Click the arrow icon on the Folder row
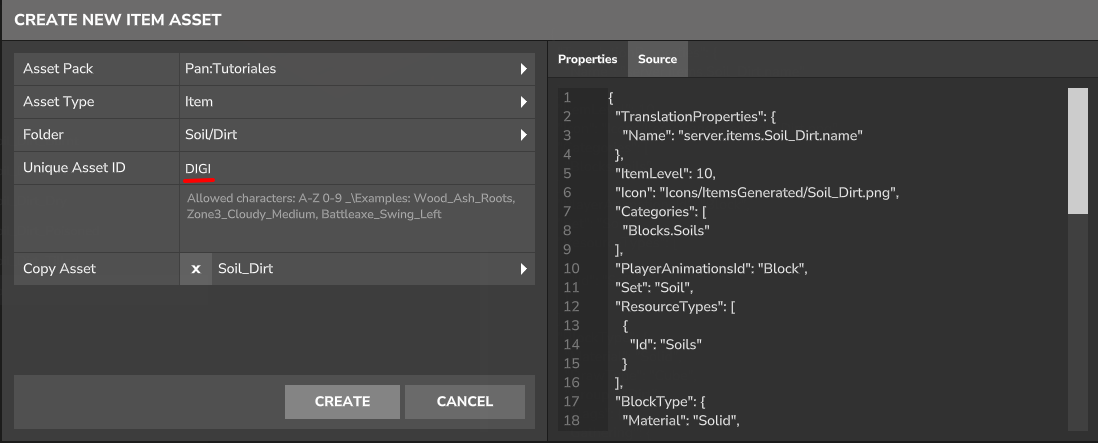 [x=523, y=135]
